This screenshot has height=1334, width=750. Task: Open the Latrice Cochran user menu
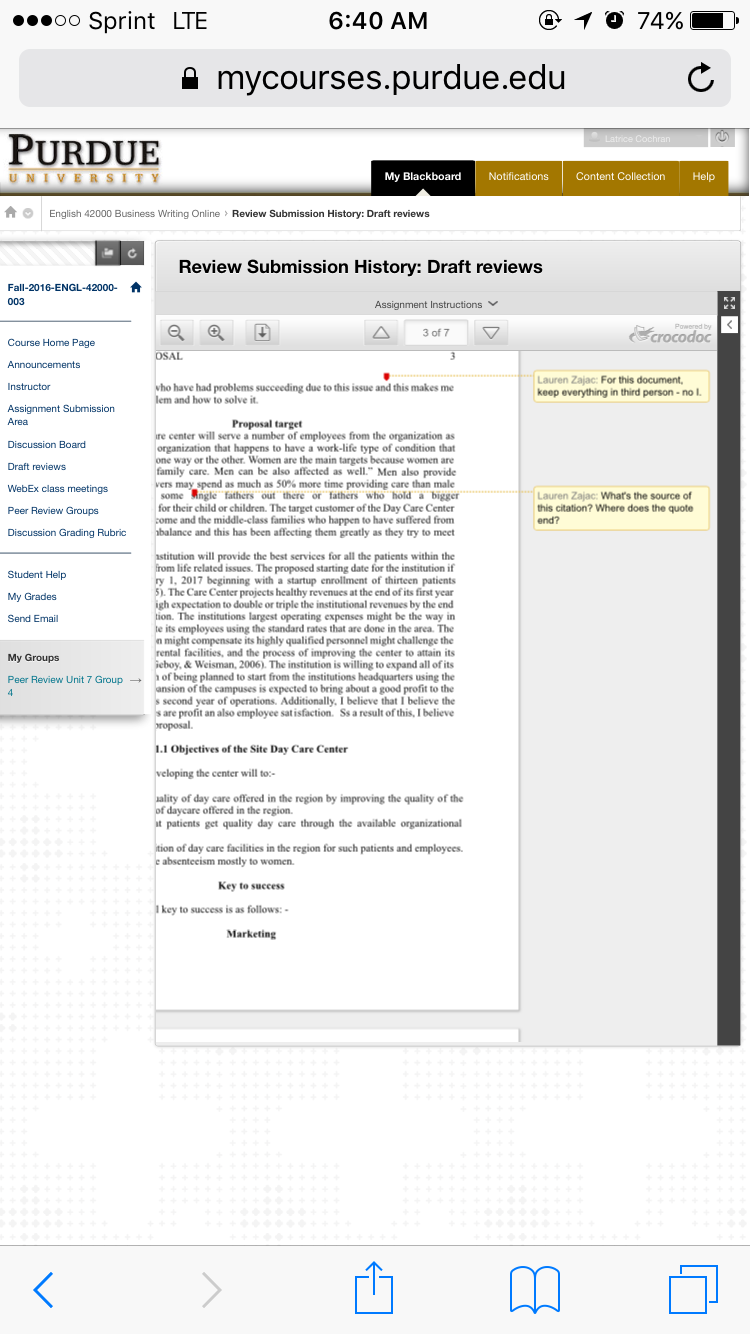[x=645, y=138]
